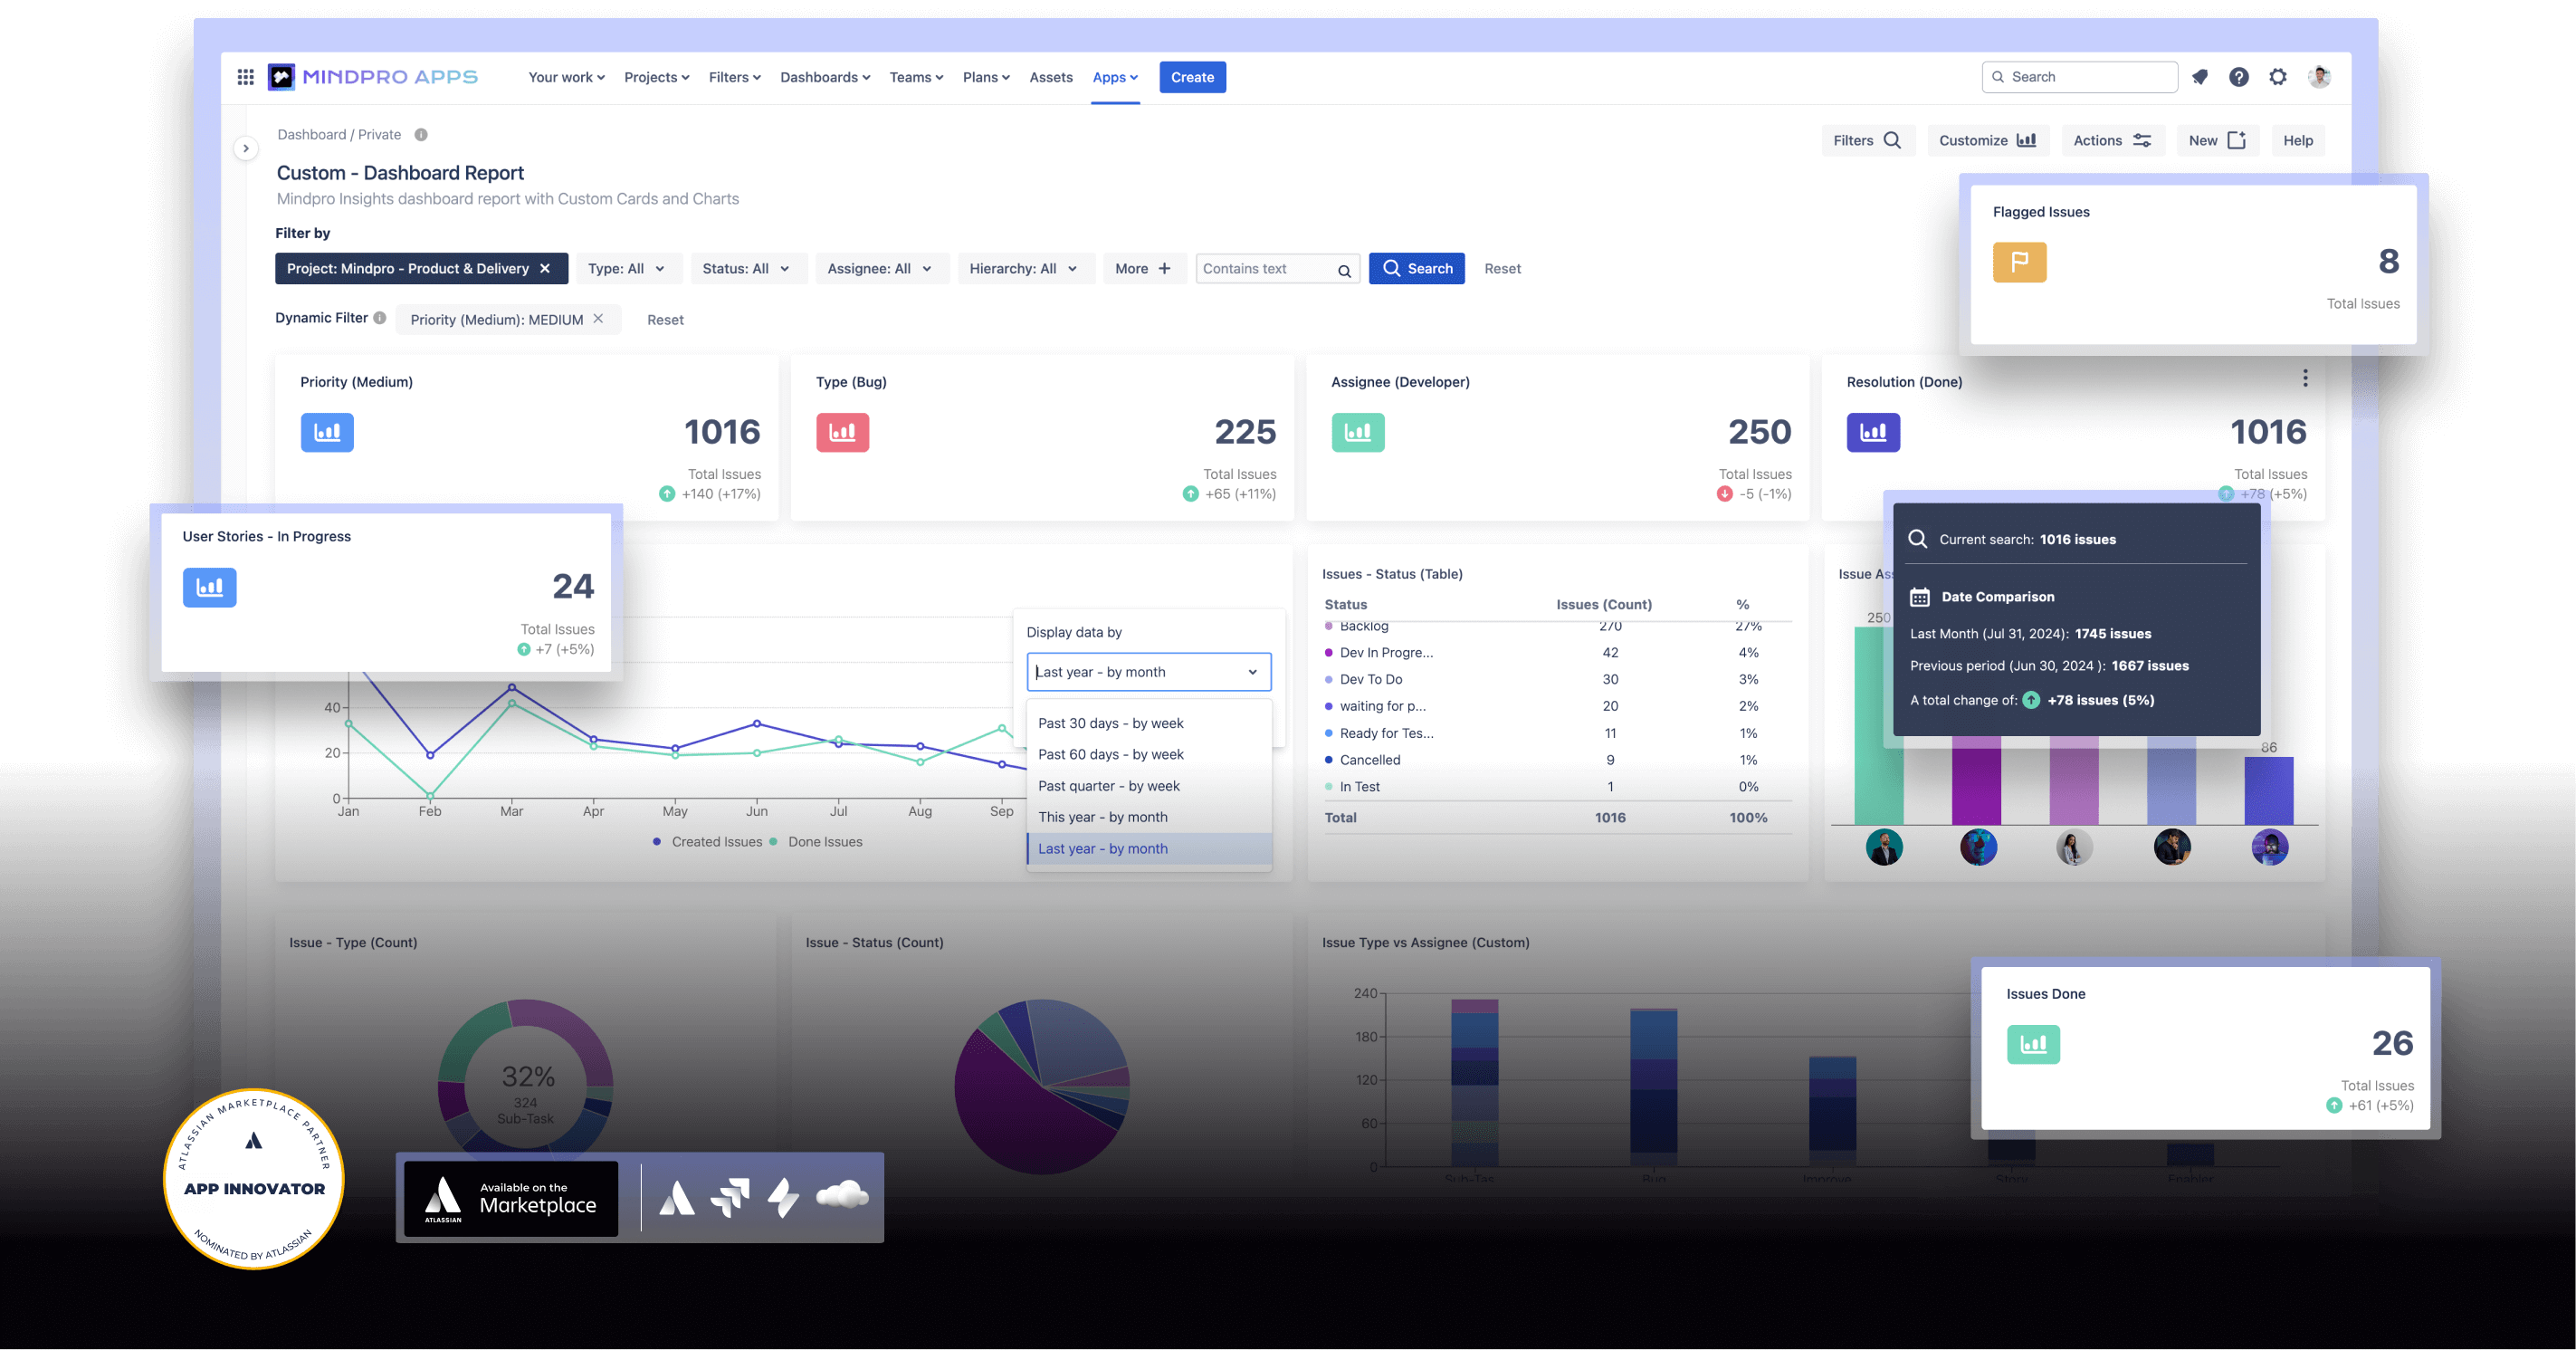Click the bar chart icon on Assignee Developer card
The width and height of the screenshot is (2576, 1350).
[x=1356, y=431]
